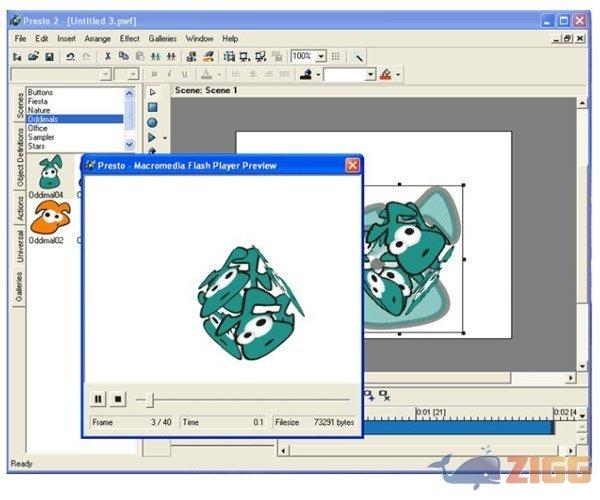Click the teal character on the canvas
This screenshot has width=600, height=500.
[x=411, y=258]
